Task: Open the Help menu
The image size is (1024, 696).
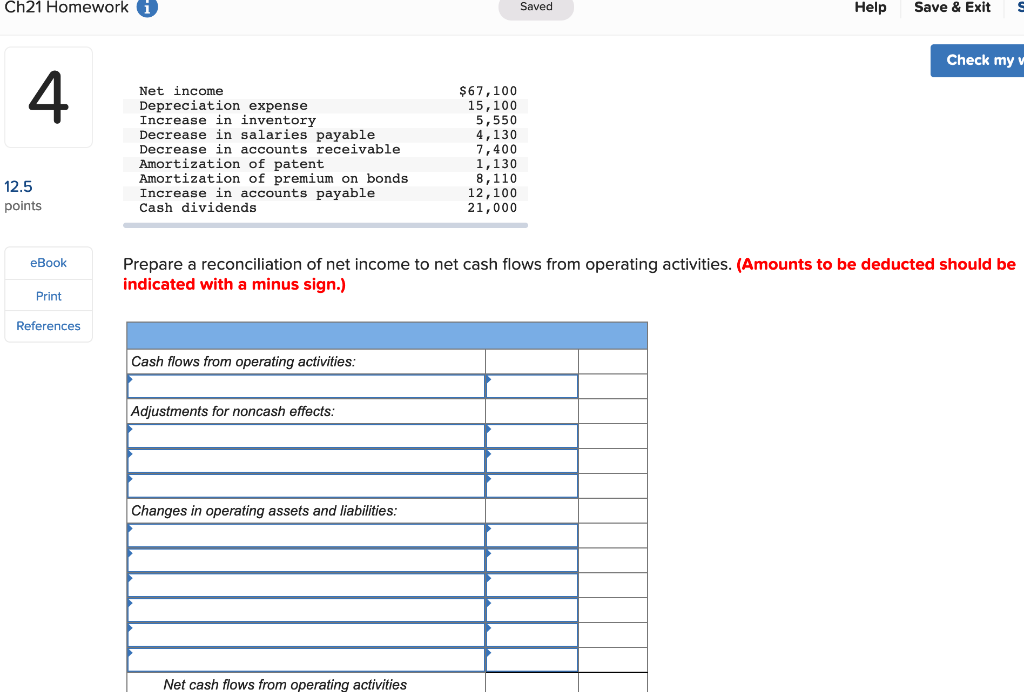Action: tap(870, 7)
